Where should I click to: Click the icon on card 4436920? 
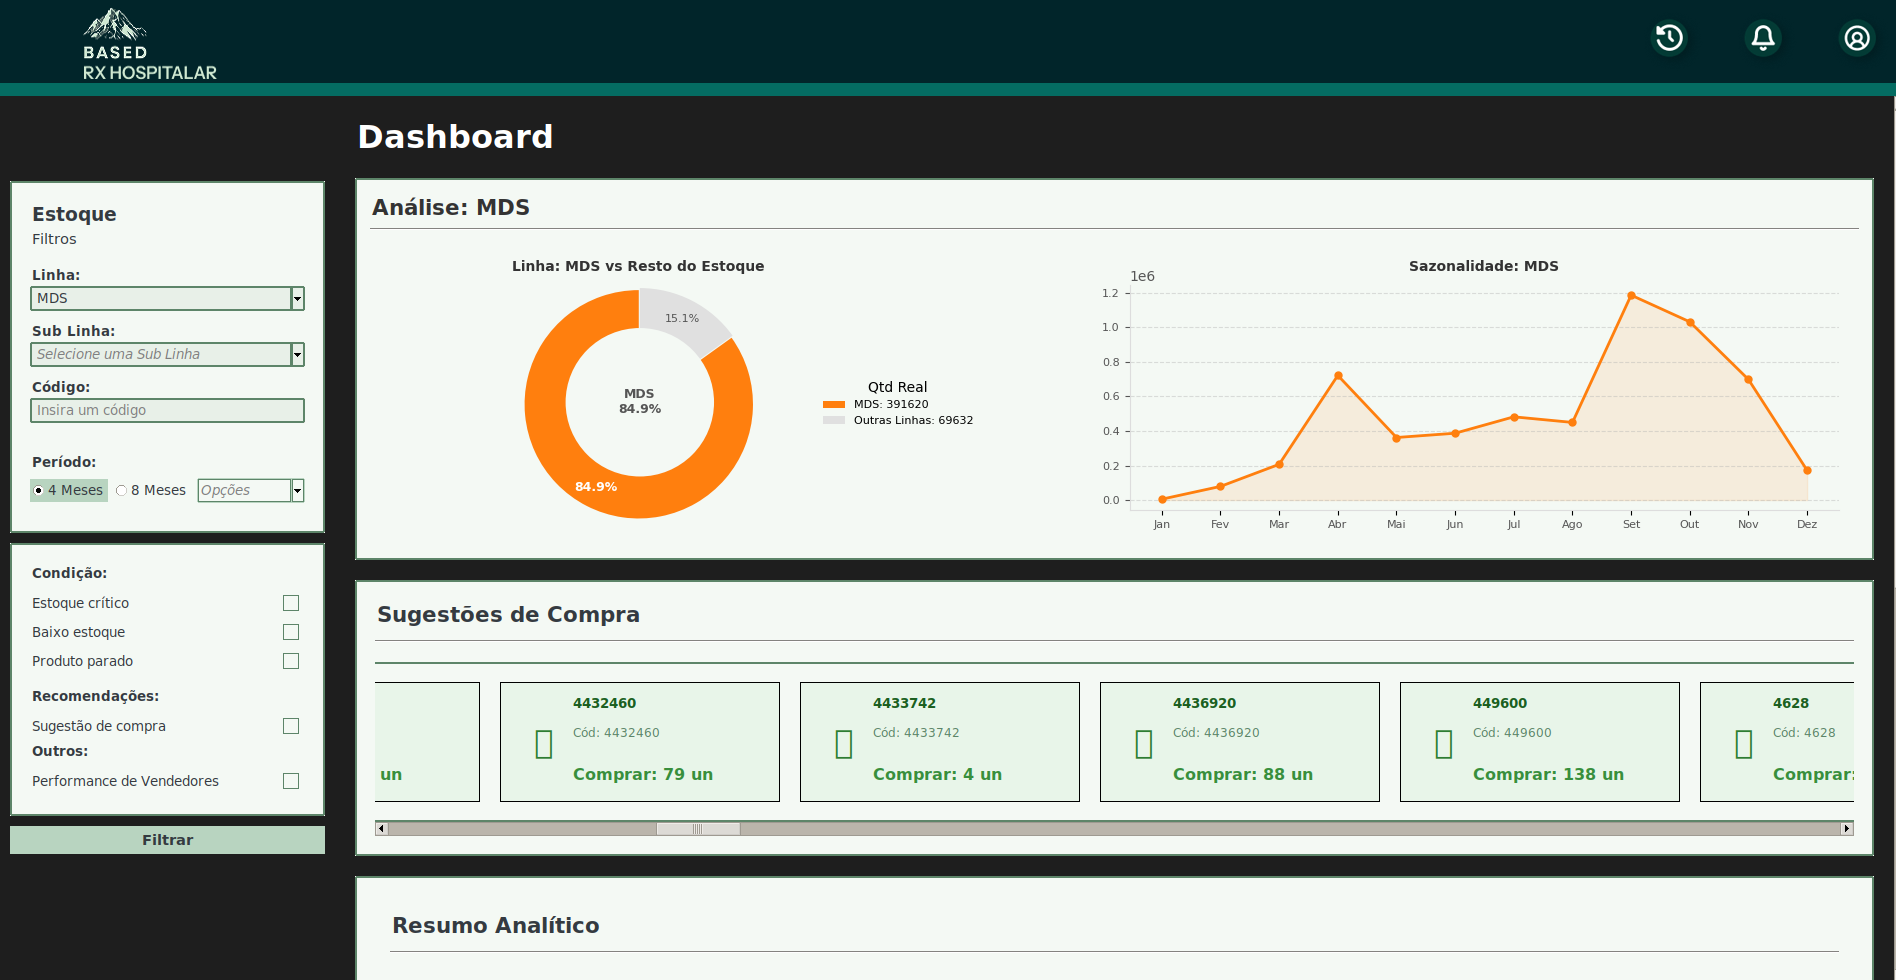[x=1144, y=744]
